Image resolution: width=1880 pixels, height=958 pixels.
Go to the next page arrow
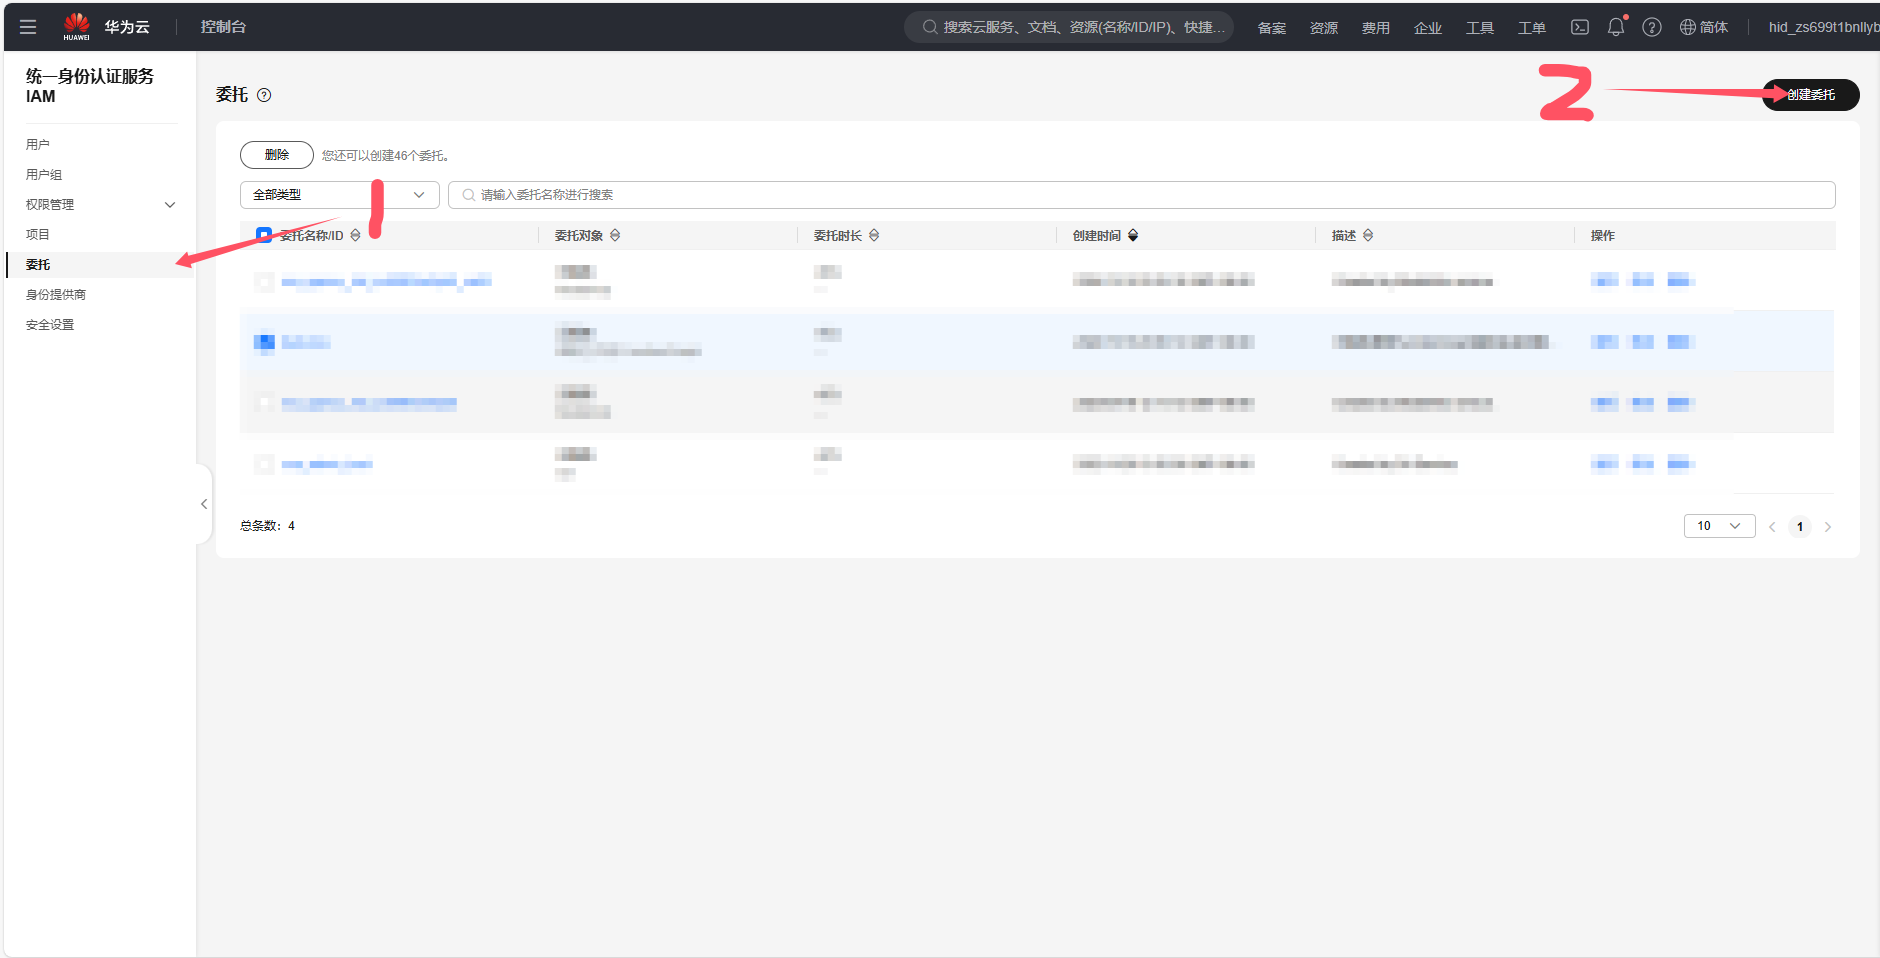pyautogui.click(x=1828, y=527)
